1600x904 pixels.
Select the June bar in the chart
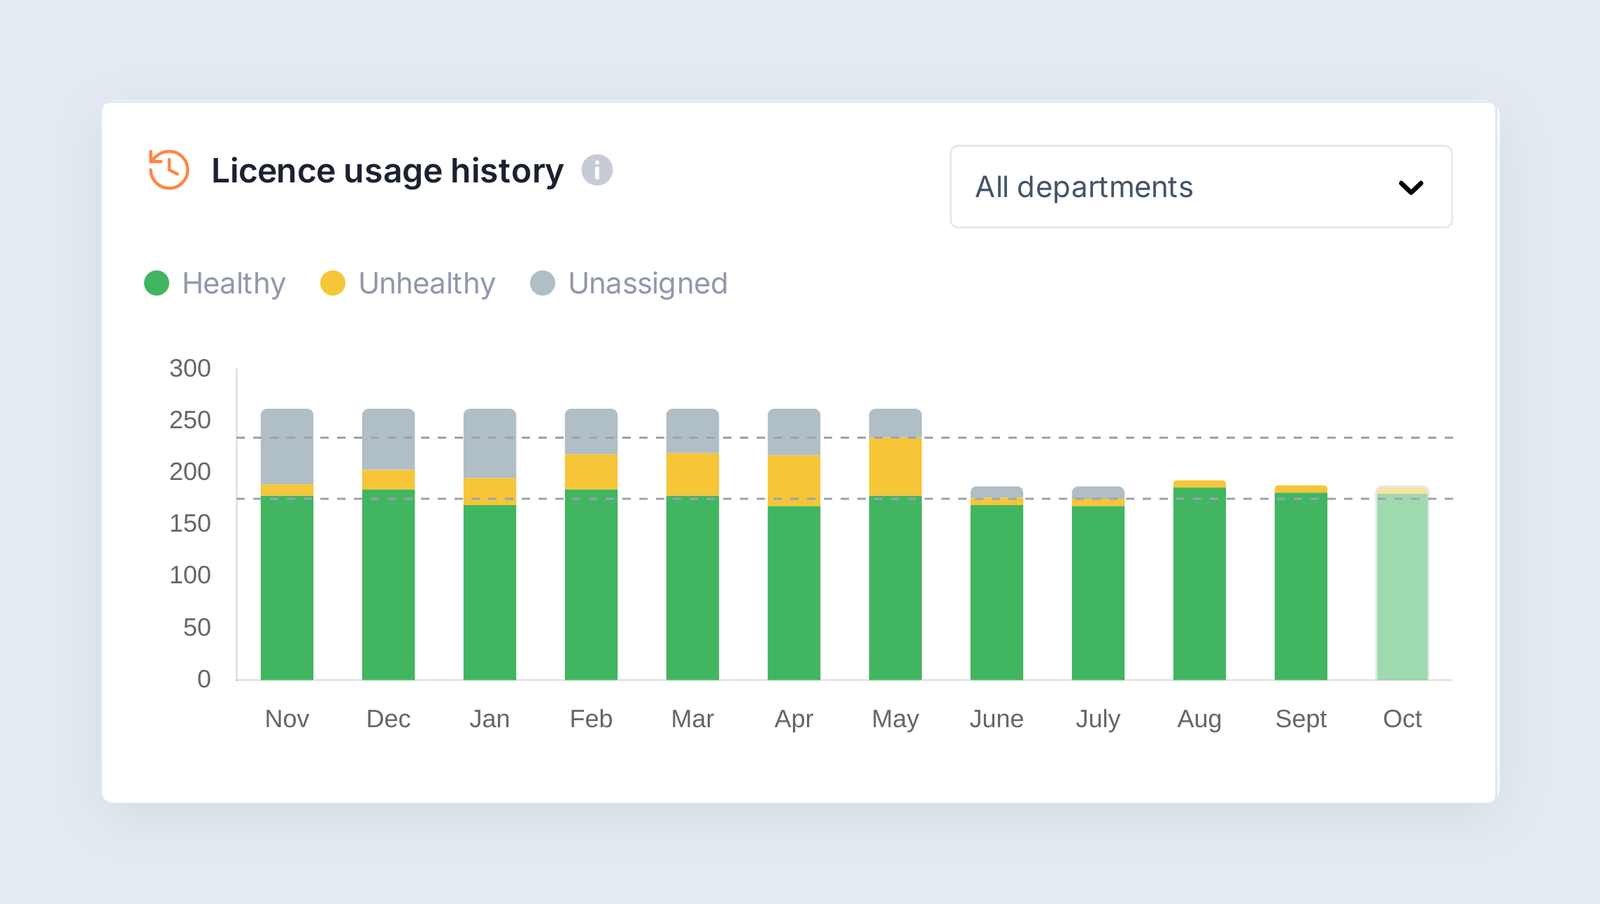point(997,583)
